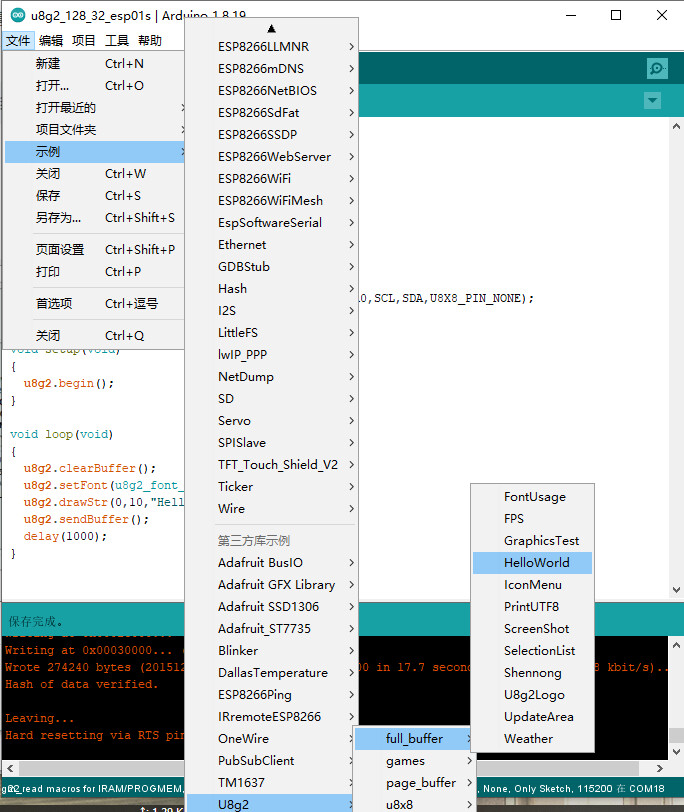This screenshot has width=684, height=812.
Task: Open the IconMenu example
Action: [x=532, y=585]
